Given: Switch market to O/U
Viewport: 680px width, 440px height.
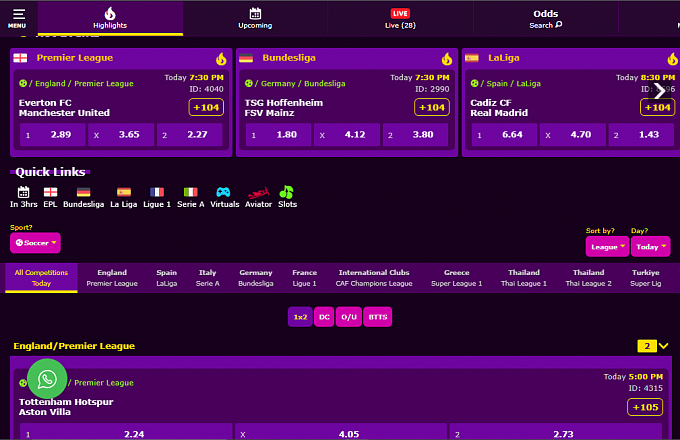Looking at the screenshot, I should click(x=349, y=317).
